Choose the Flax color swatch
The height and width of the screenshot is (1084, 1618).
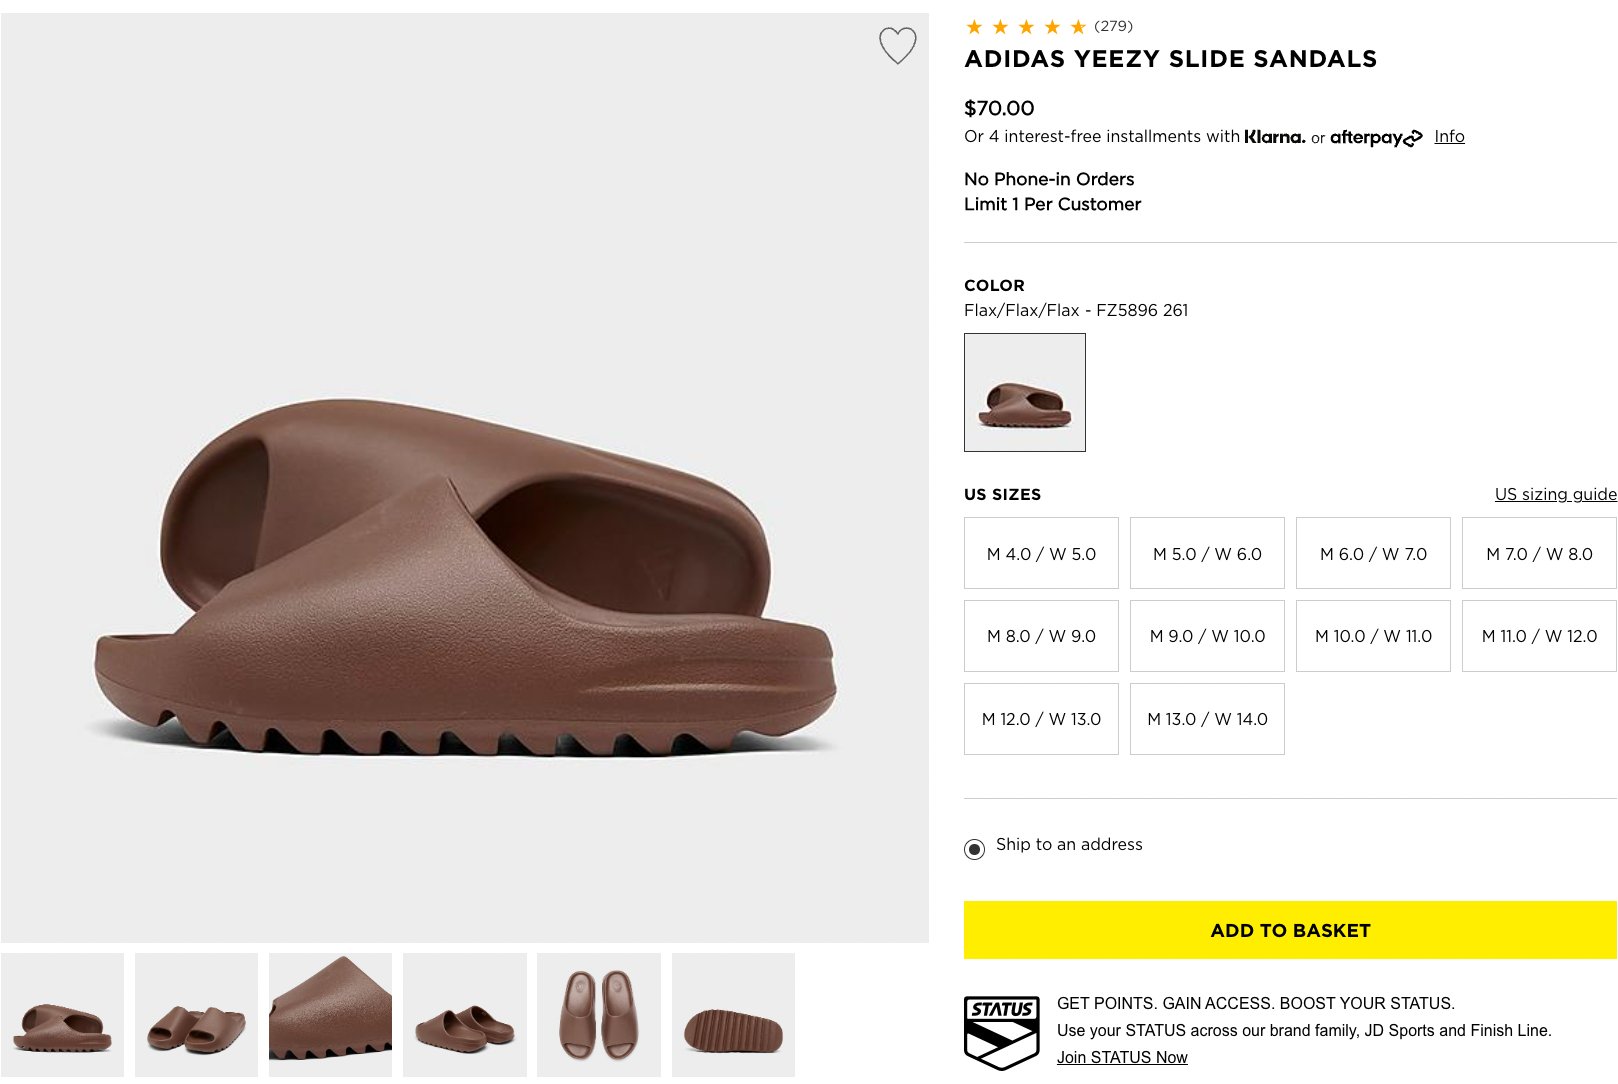1024,392
